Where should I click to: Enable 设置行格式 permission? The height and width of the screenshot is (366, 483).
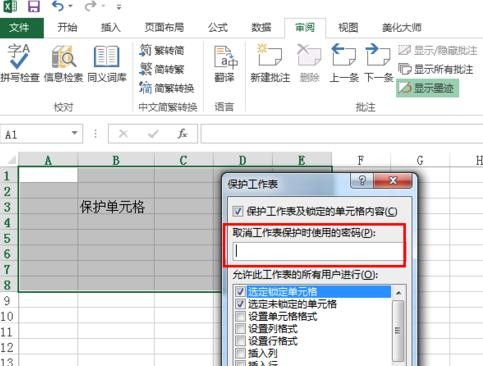click(240, 341)
